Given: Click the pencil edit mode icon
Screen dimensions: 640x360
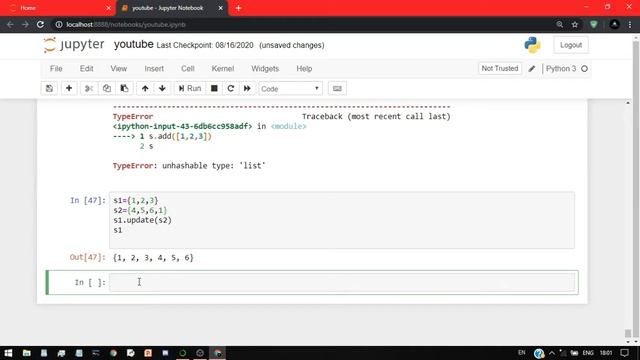Looking at the screenshot, I should [531, 69].
